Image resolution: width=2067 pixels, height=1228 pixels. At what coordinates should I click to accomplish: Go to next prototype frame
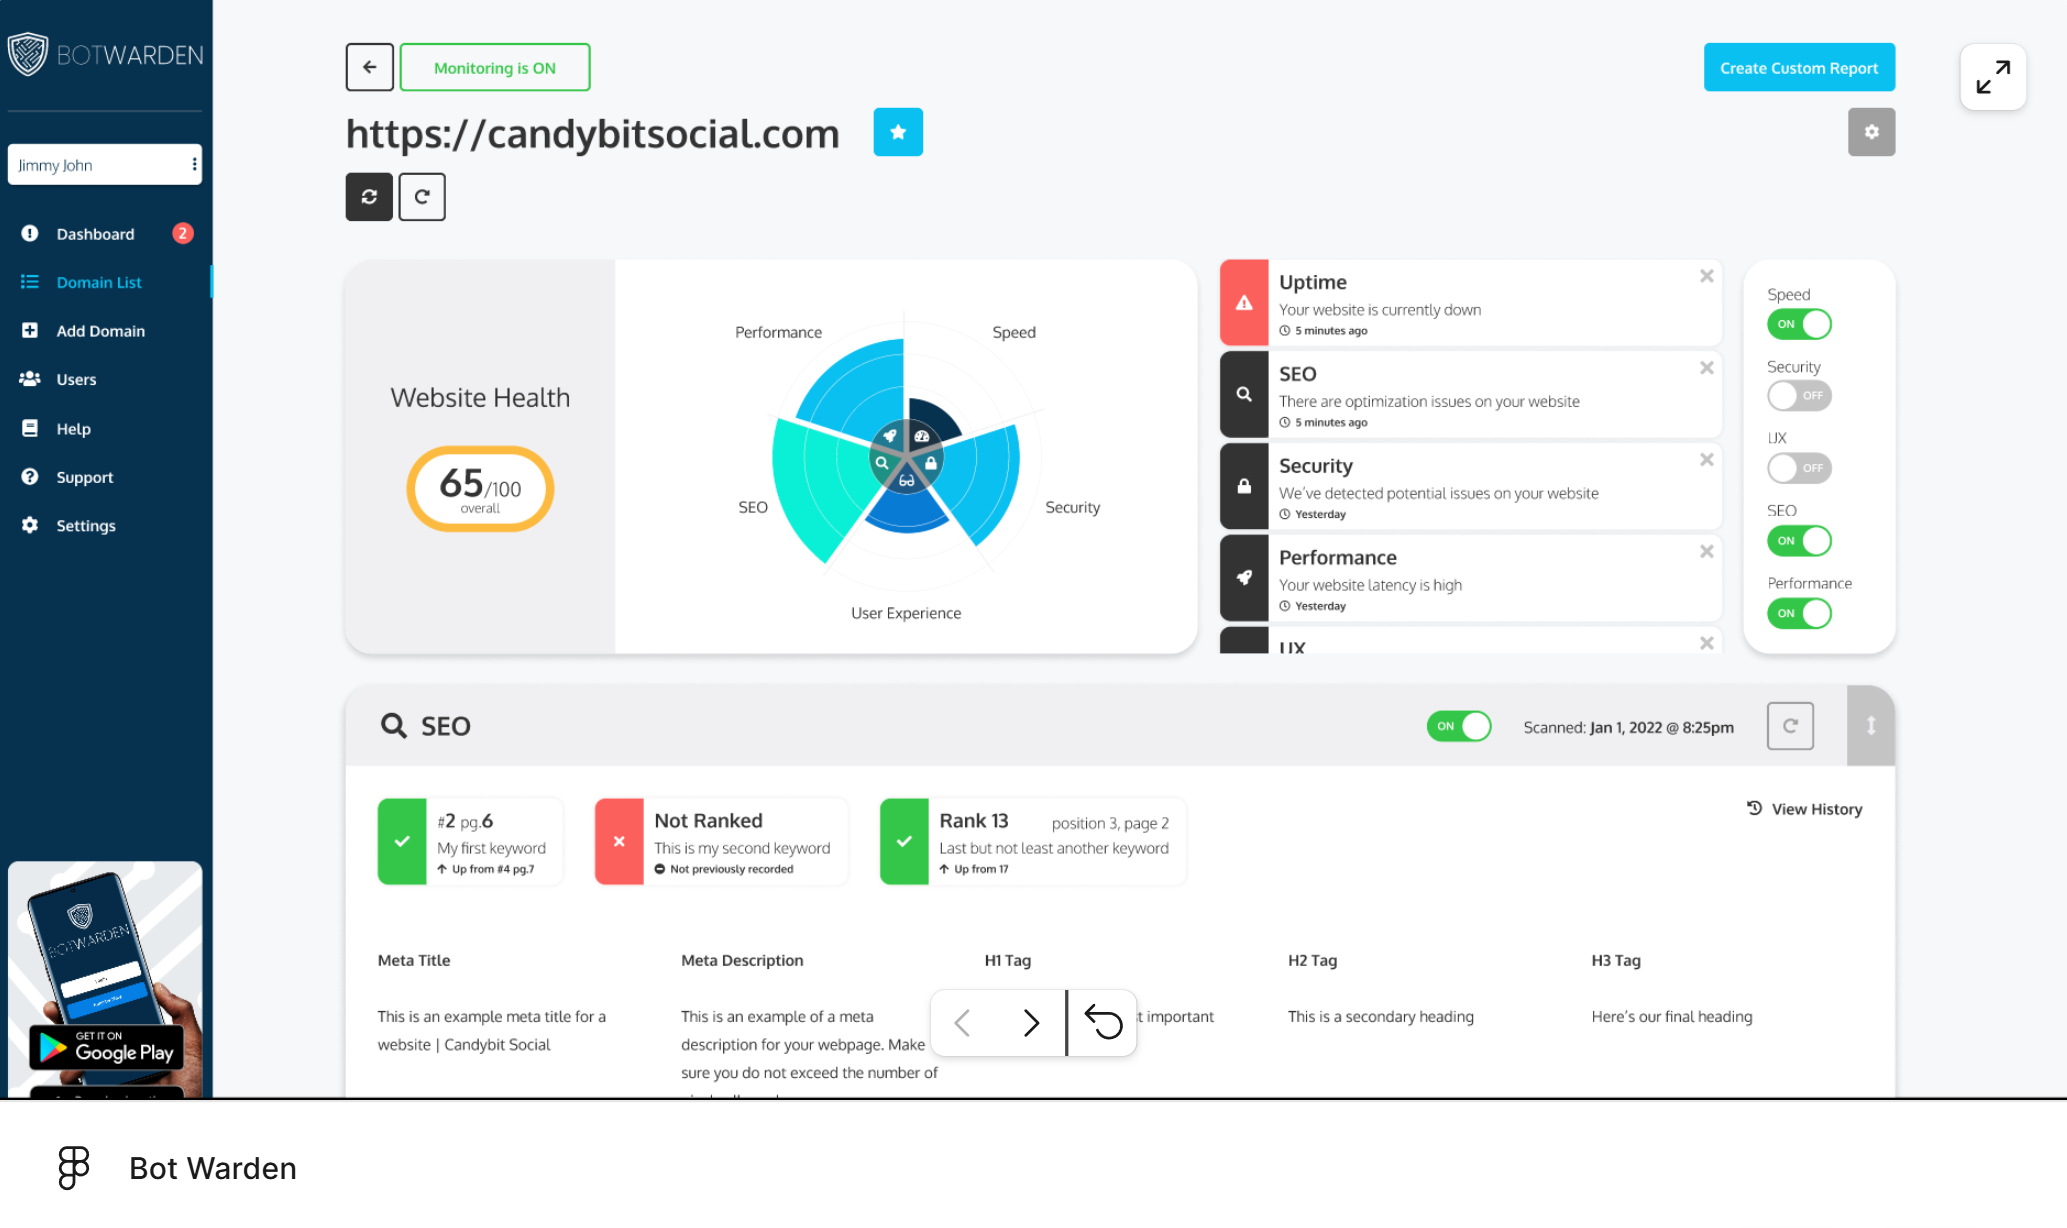click(1030, 1022)
